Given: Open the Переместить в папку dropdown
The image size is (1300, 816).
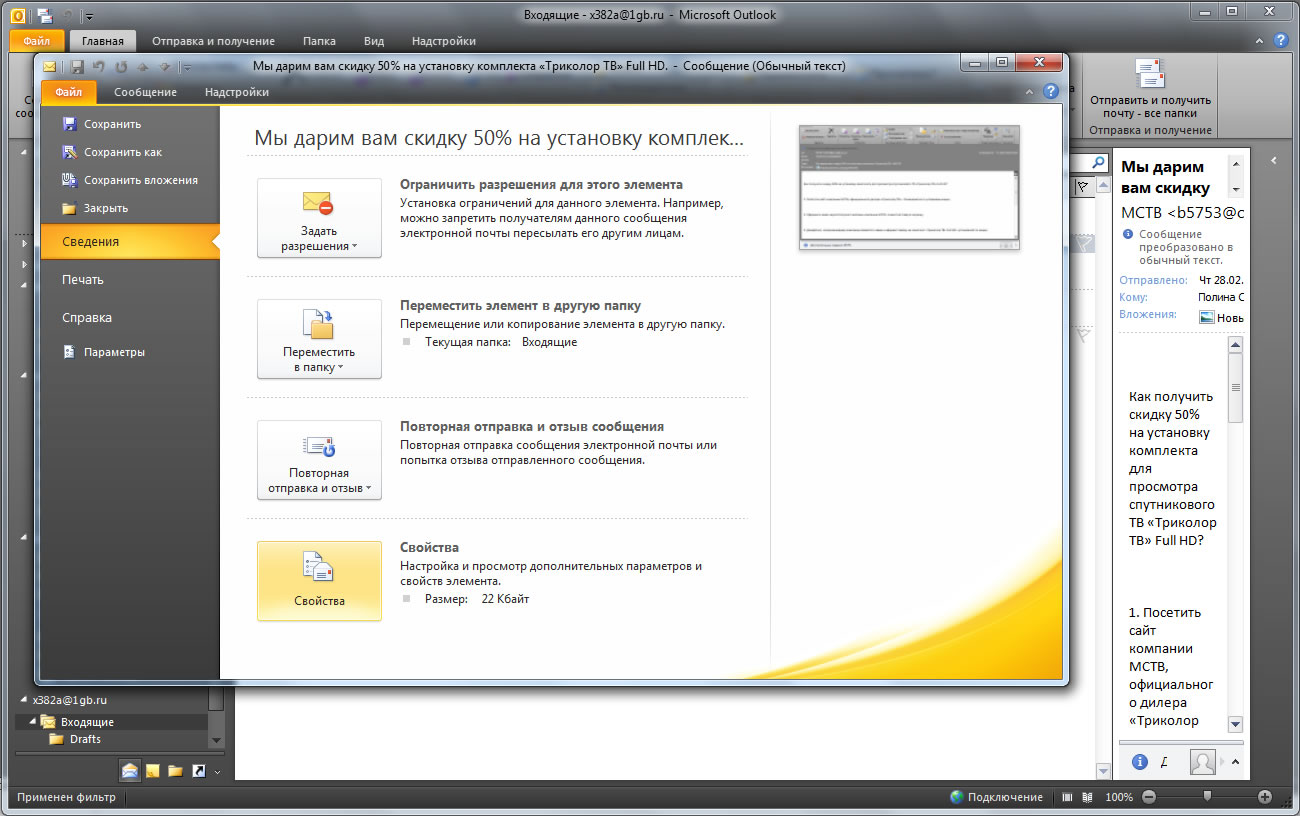Looking at the screenshot, I should coord(319,339).
